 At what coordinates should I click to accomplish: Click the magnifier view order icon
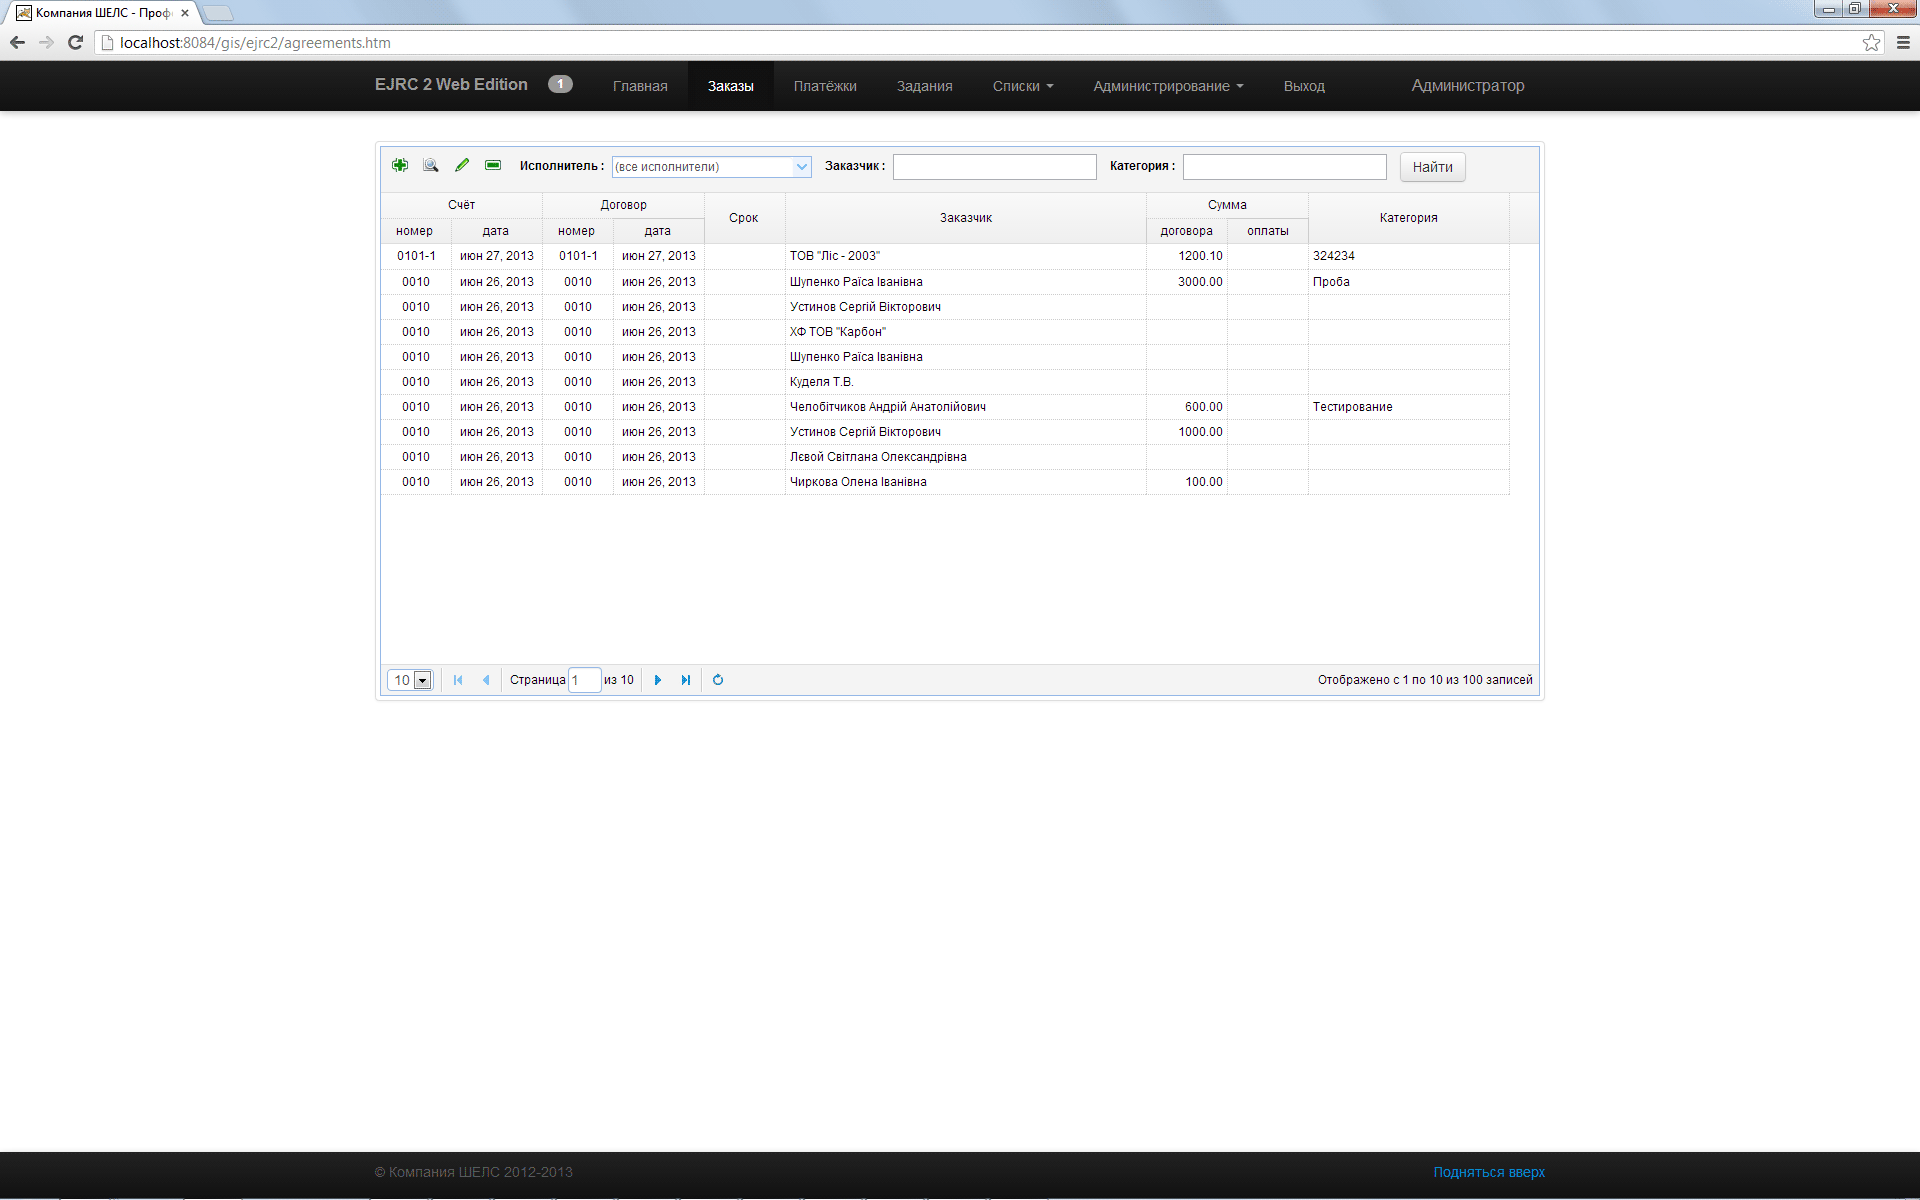click(x=431, y=165)
